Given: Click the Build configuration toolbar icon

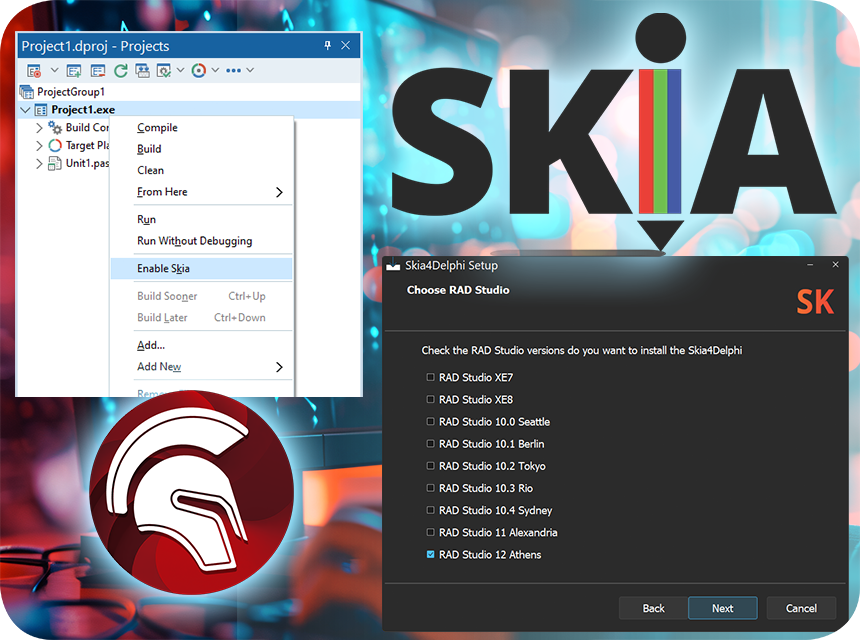Looking at the screenshot, I should coord(163,70).
